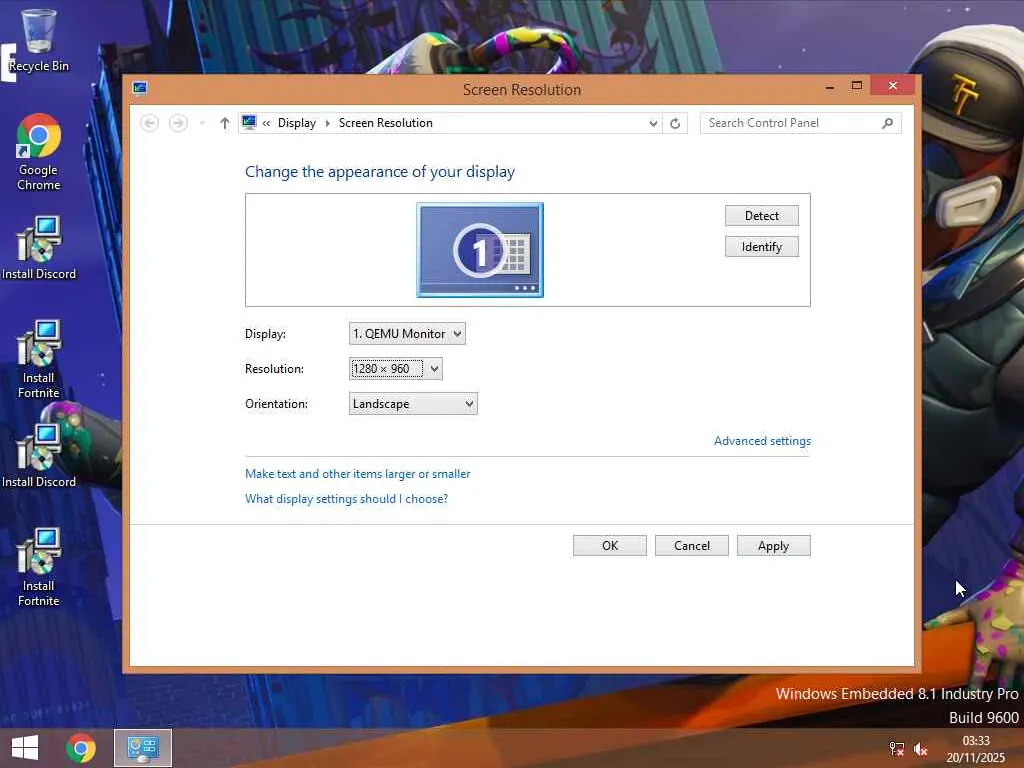Activate the Control Panel taskbar button

pyautogui.click(x=143, y=748)
